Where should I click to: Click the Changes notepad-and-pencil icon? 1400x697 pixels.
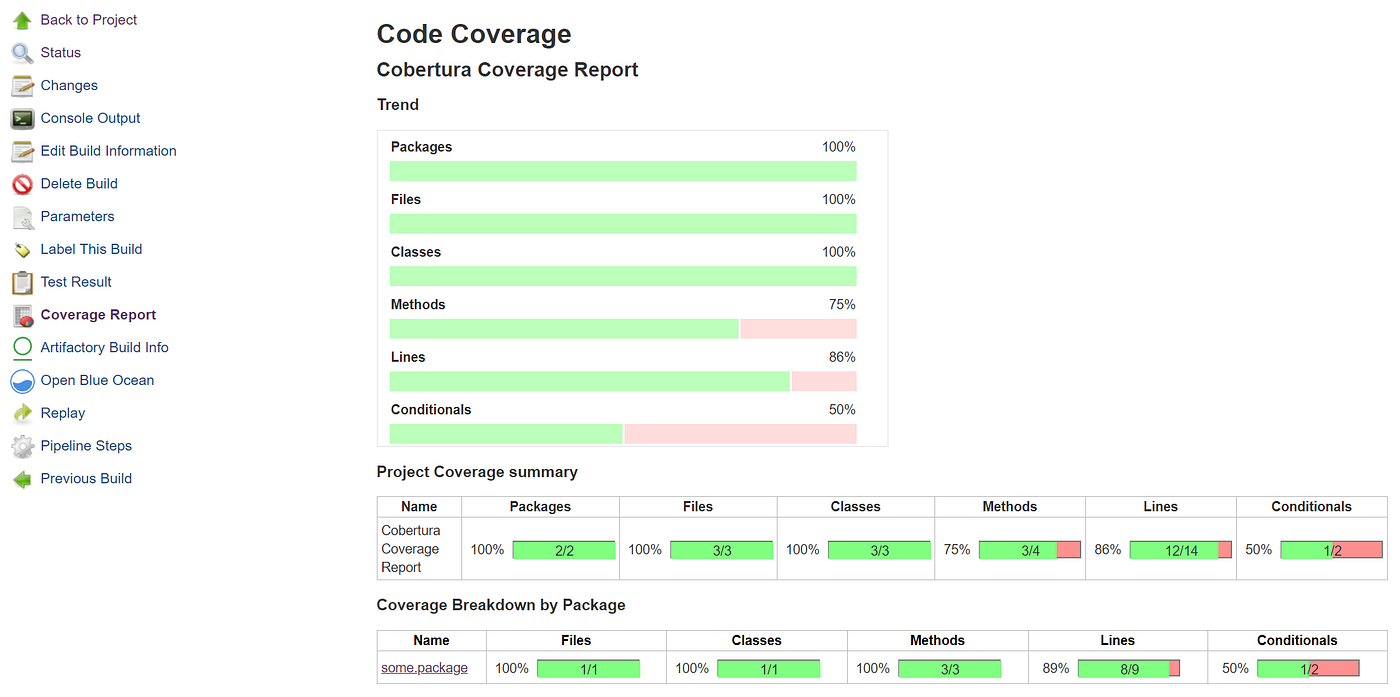coord(21,85)
